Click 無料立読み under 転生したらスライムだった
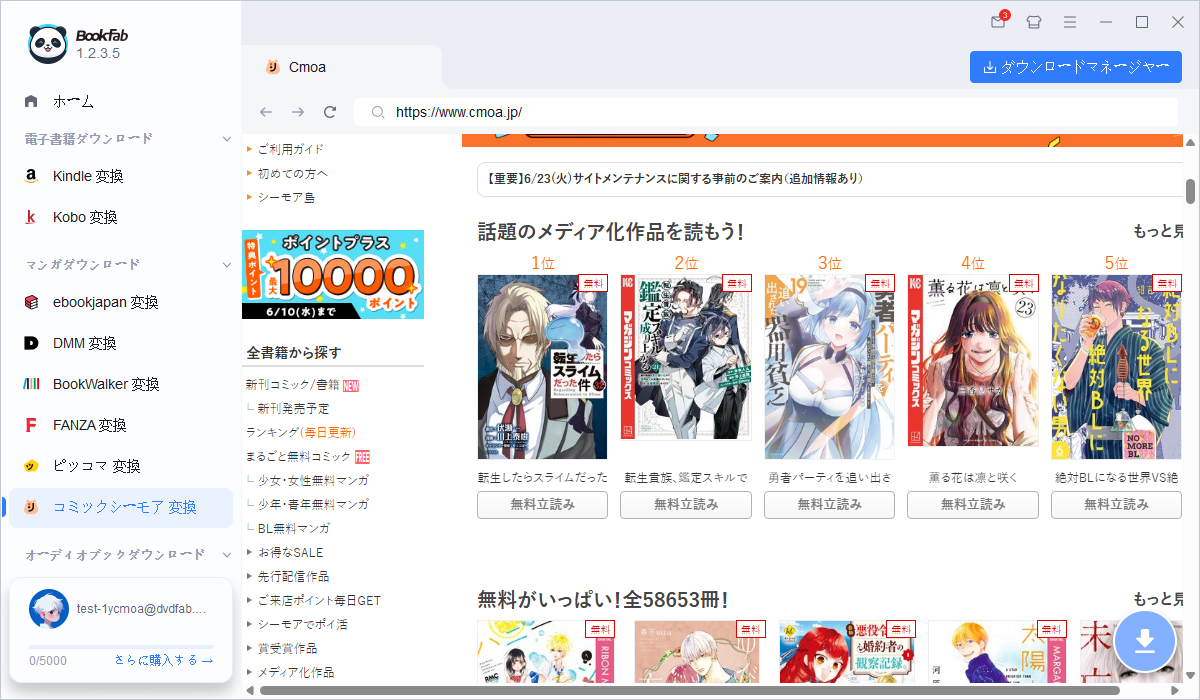This screenshot has width=1200, height=700. (x=542, y=505)
